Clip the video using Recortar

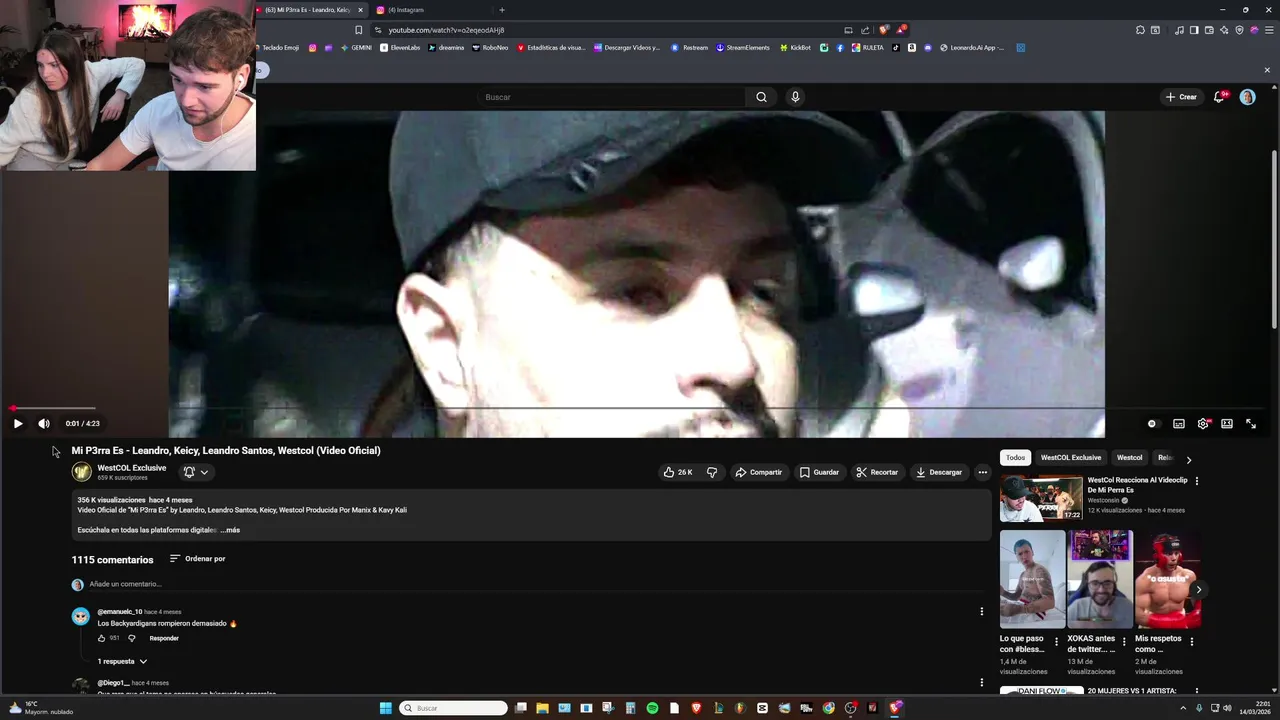878,472
